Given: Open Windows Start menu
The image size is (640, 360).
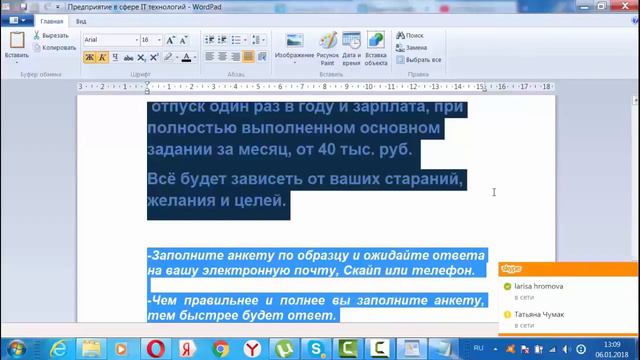Looking at the screenshot, I should click(16, 349).
